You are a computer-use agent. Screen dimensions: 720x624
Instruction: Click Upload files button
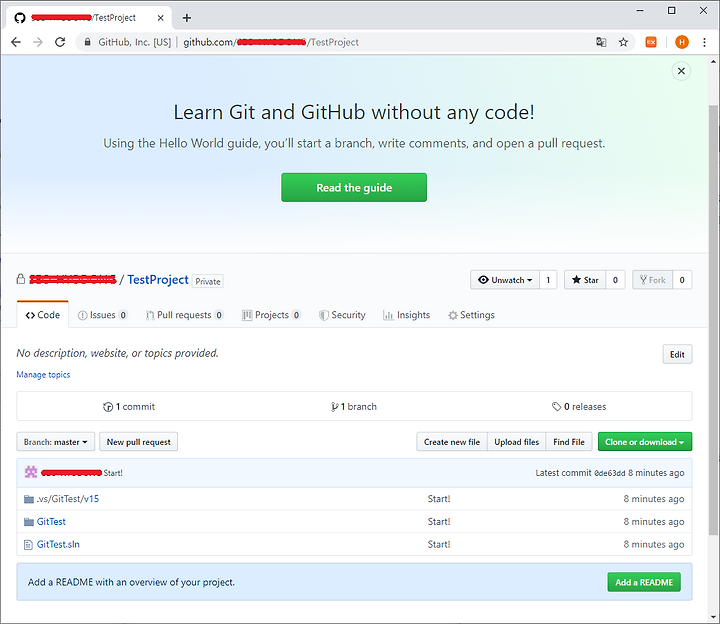pos(517,442)
